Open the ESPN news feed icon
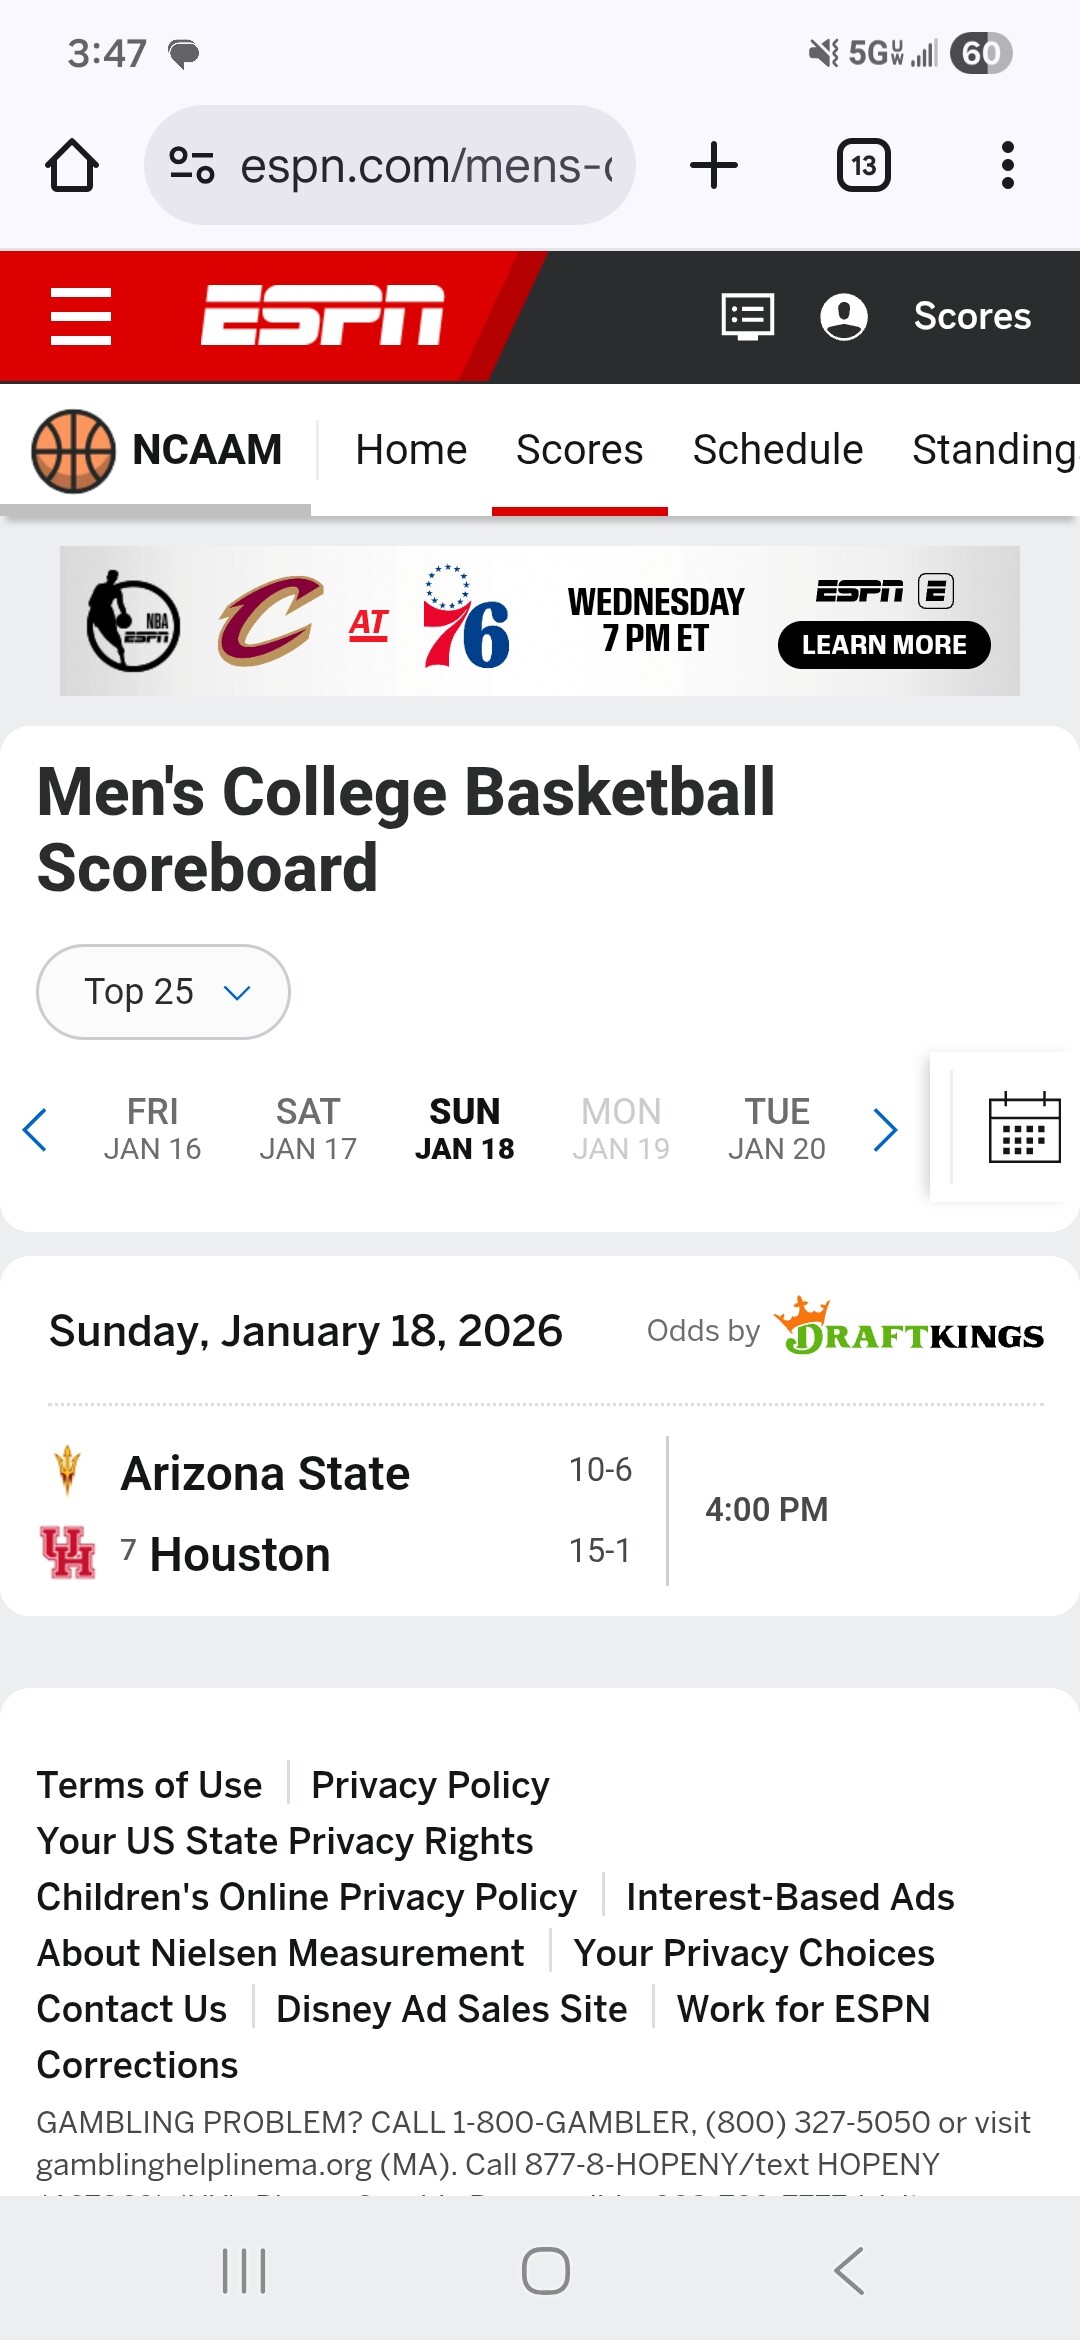 pyautogui.click(x=748, y=316)
